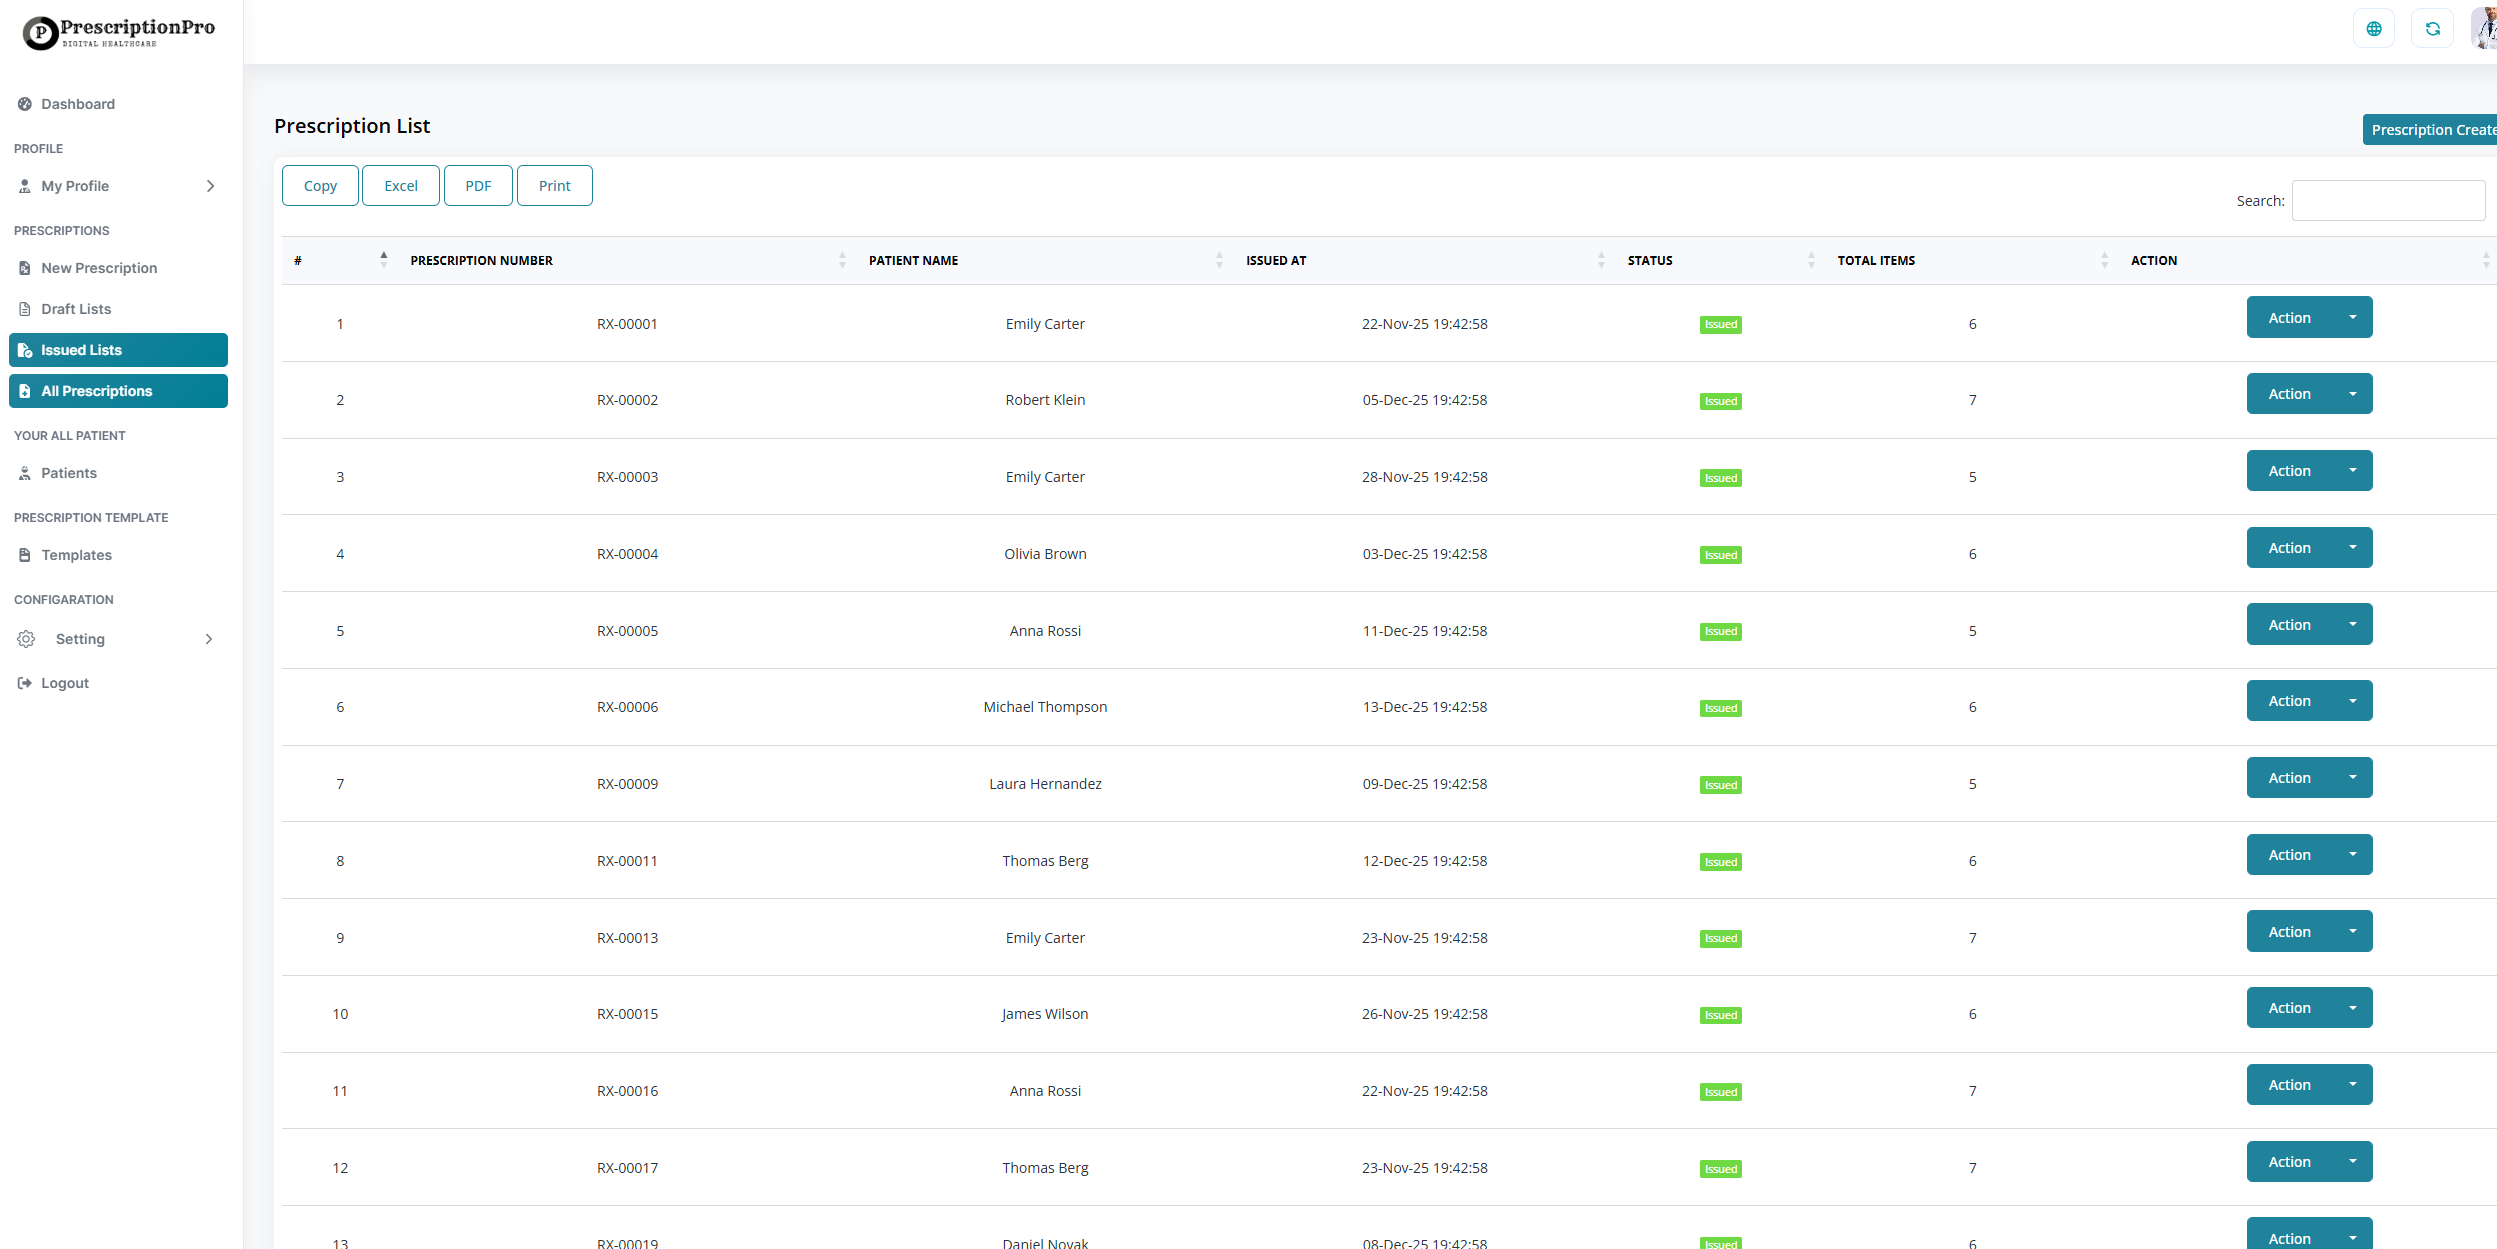Go to Draft Lists menu item

coord(76,309)
